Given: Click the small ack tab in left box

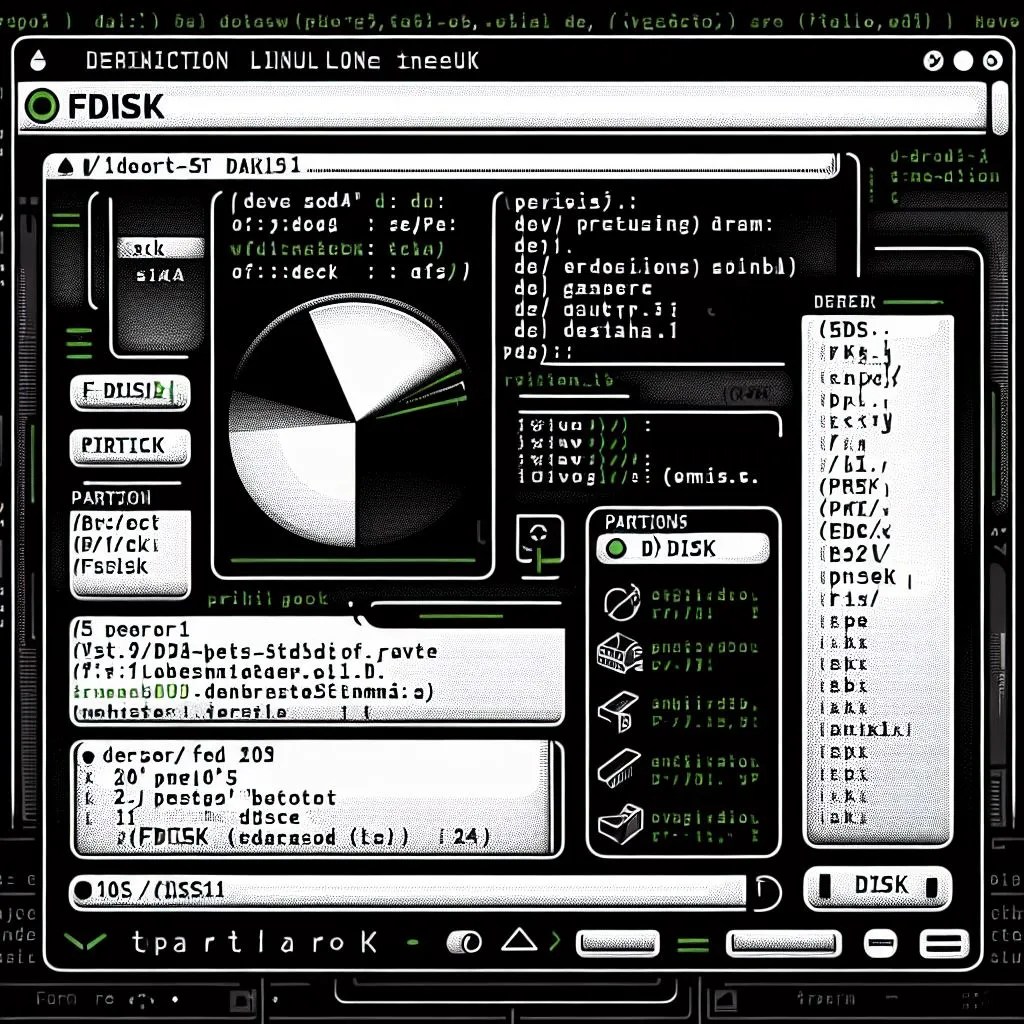Looking at the screenshot, I should point(160,248).
